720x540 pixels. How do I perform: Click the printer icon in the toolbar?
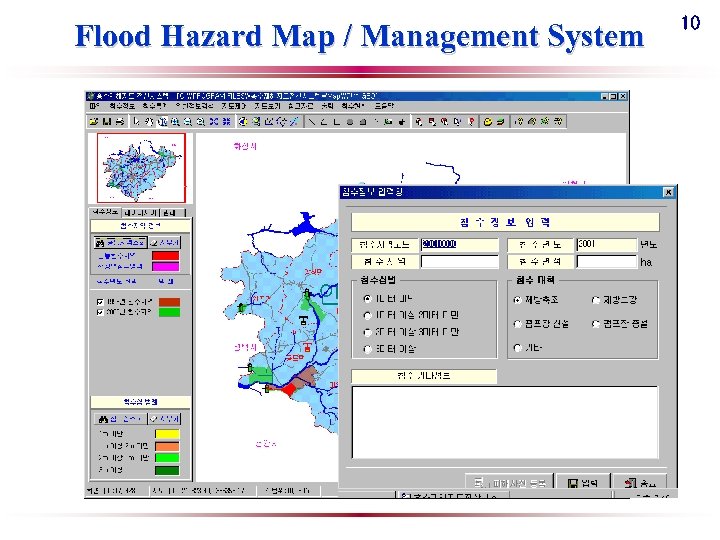tap(119, 122)
